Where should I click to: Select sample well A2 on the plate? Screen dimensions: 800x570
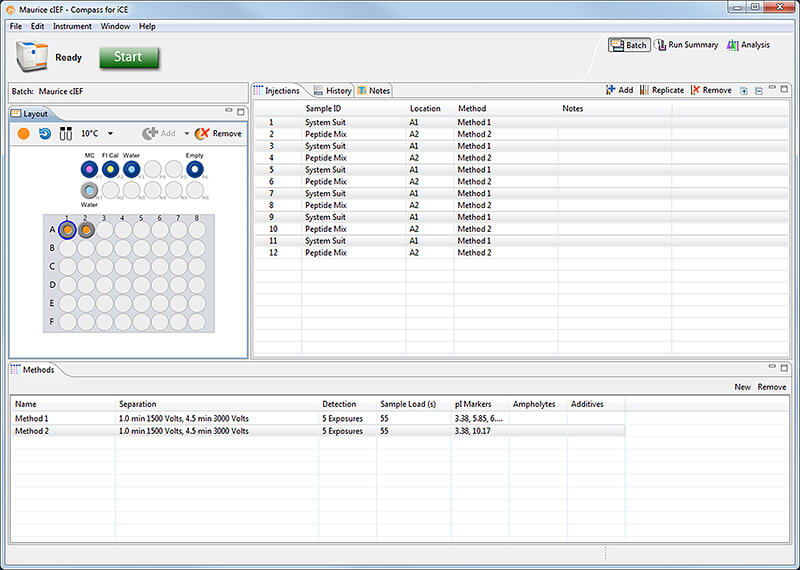[x=86, y=230]
